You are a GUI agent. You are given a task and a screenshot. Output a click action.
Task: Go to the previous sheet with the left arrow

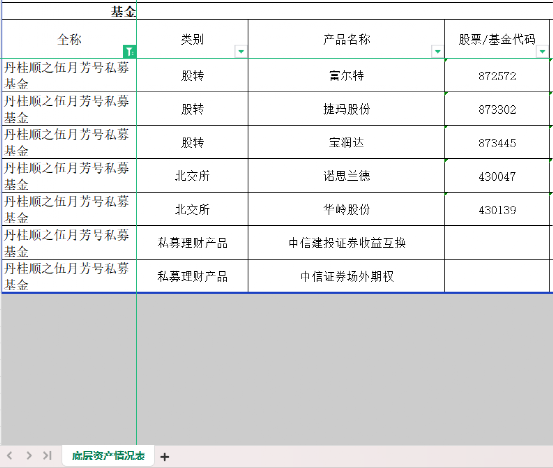10,455
